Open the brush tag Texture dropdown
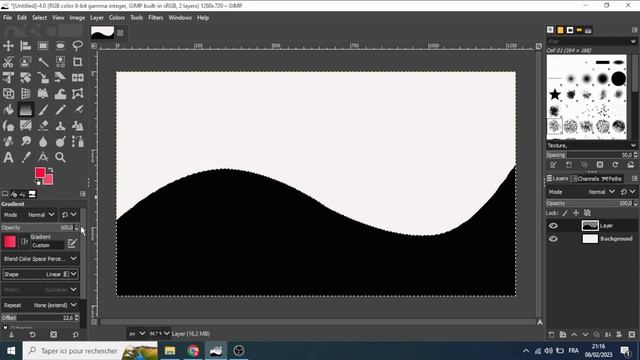This screenshot has width=640, height=360. pyautogui.click(x=591, y=145)
